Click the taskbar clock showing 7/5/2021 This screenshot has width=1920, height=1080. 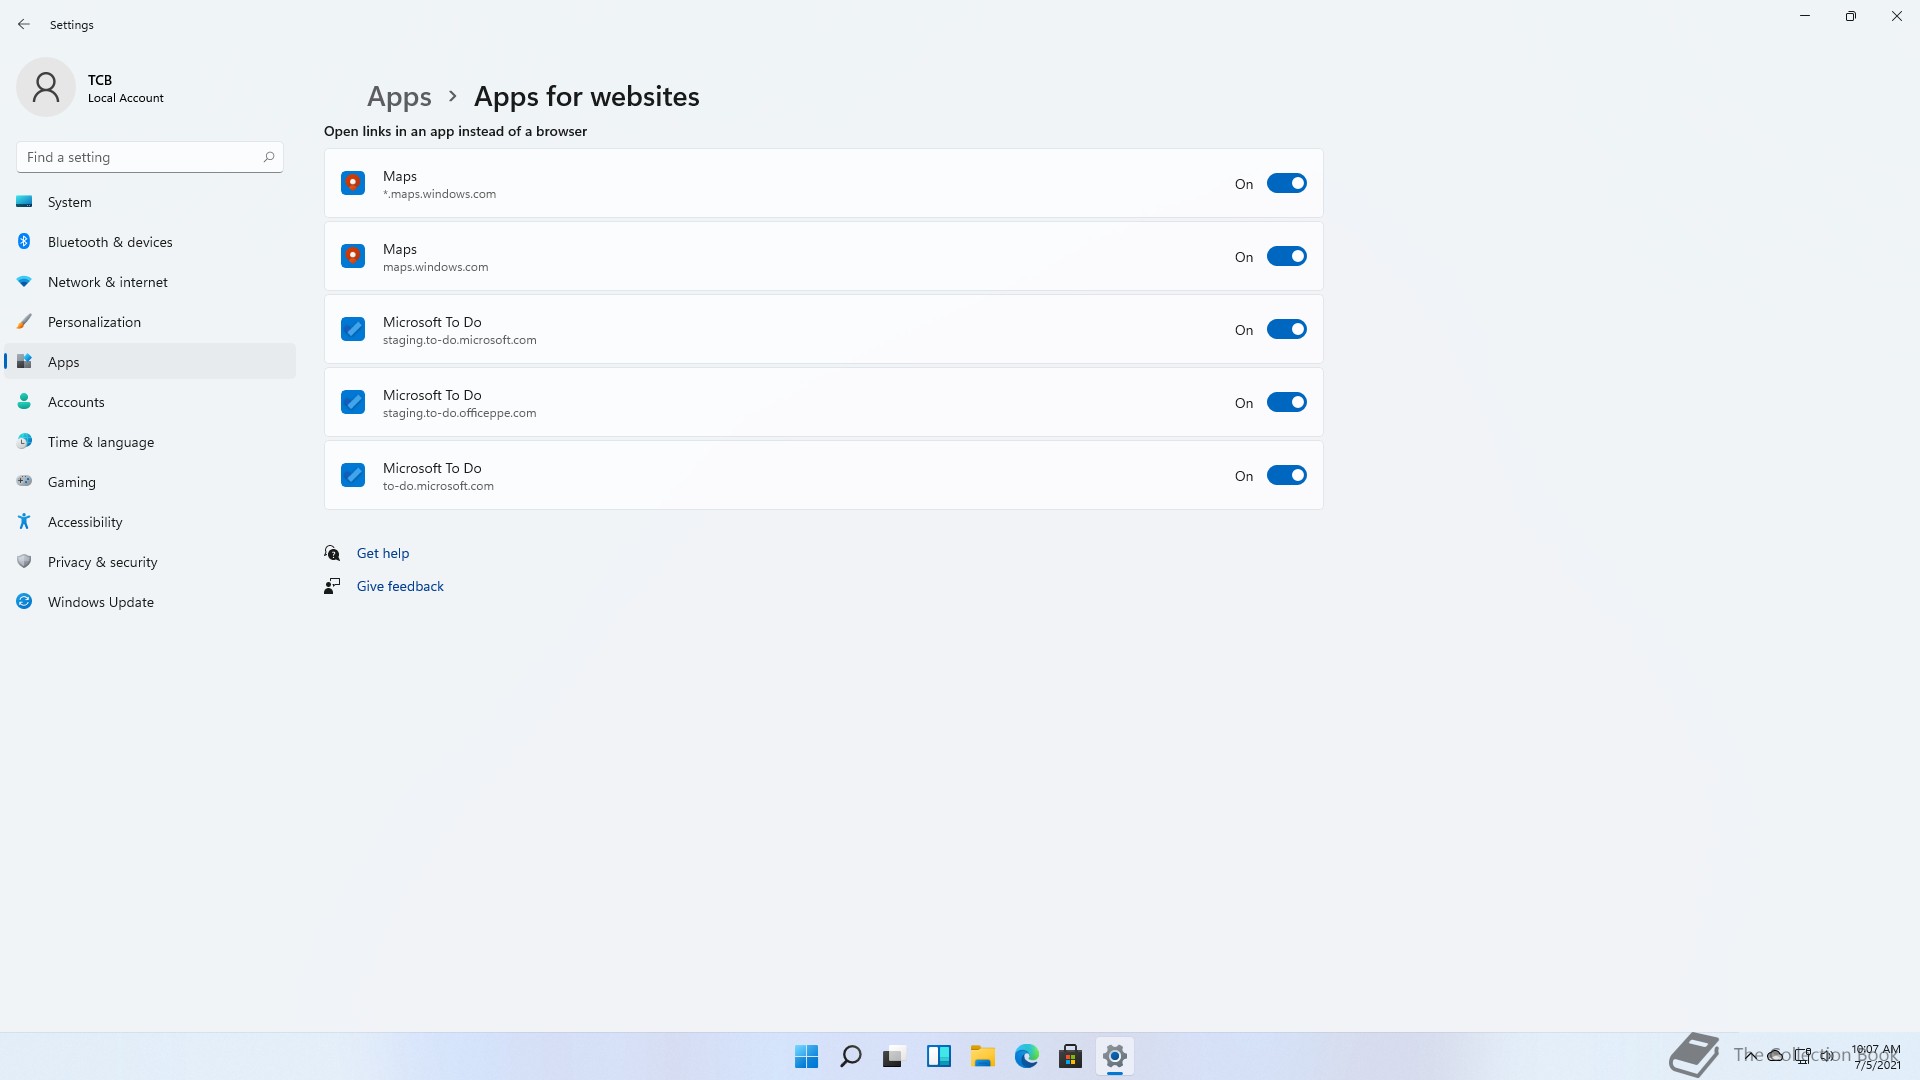1876,1057
